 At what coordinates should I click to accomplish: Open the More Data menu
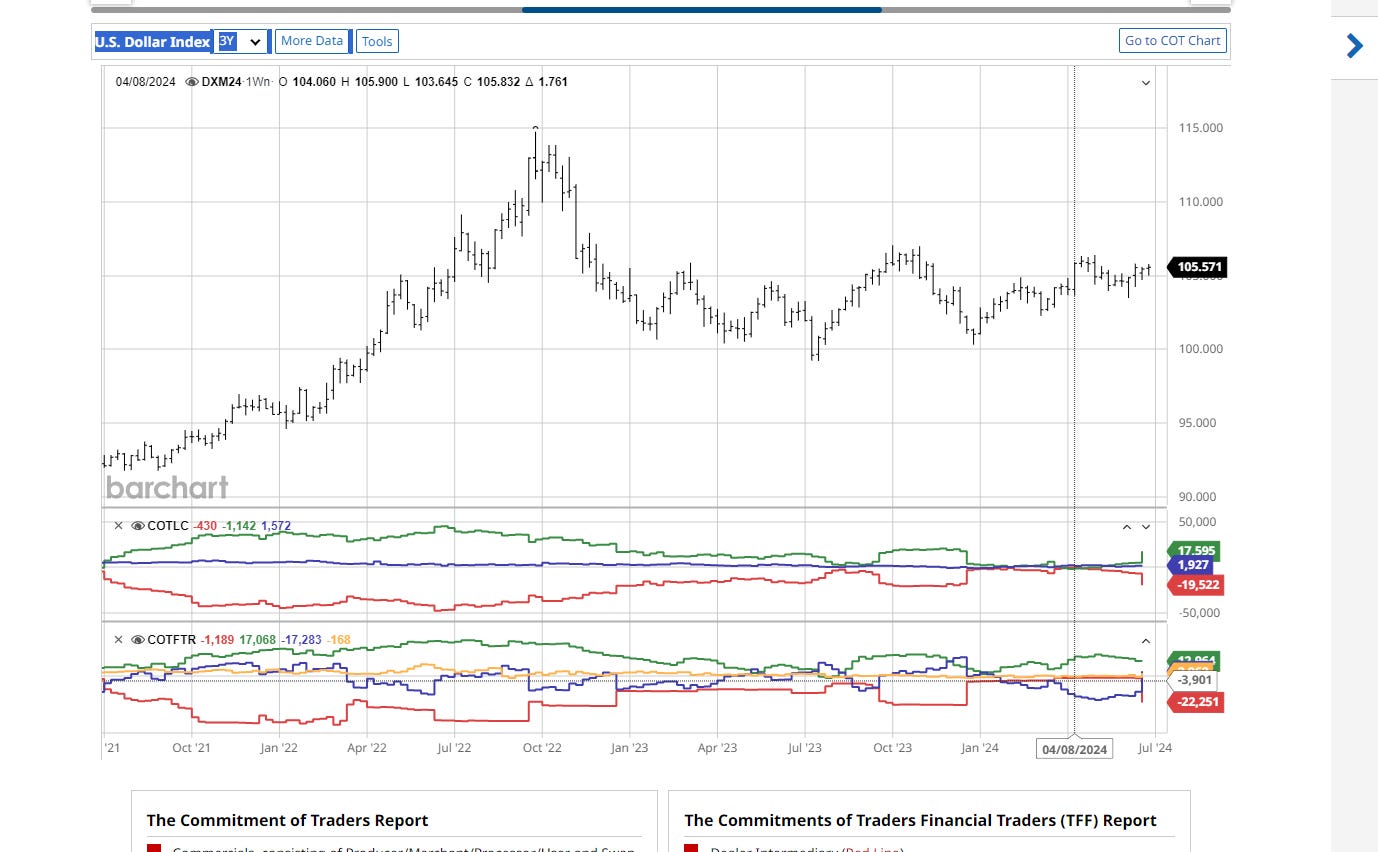(x=312, y=41)
